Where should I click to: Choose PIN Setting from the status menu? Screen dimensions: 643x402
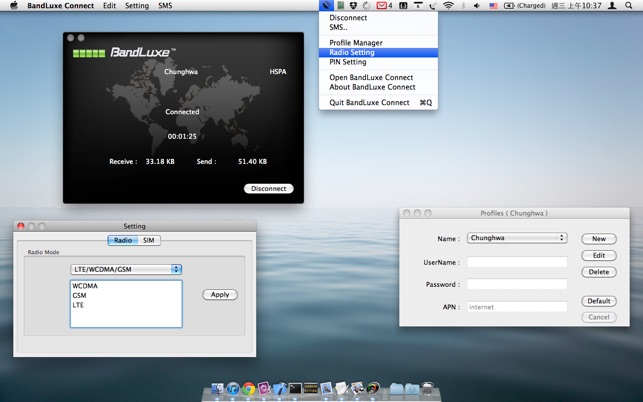[378, 62]
